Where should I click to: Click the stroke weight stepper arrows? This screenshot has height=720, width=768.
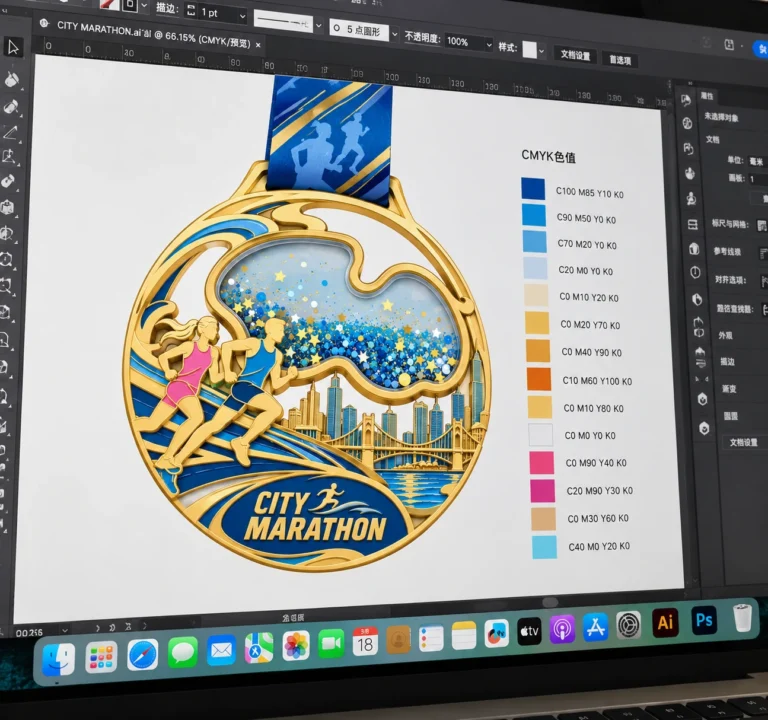[x=191, y=11]
